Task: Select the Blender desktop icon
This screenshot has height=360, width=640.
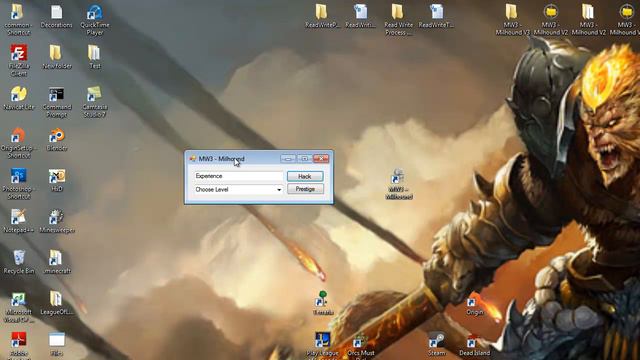Action: (x=57, y=140)
